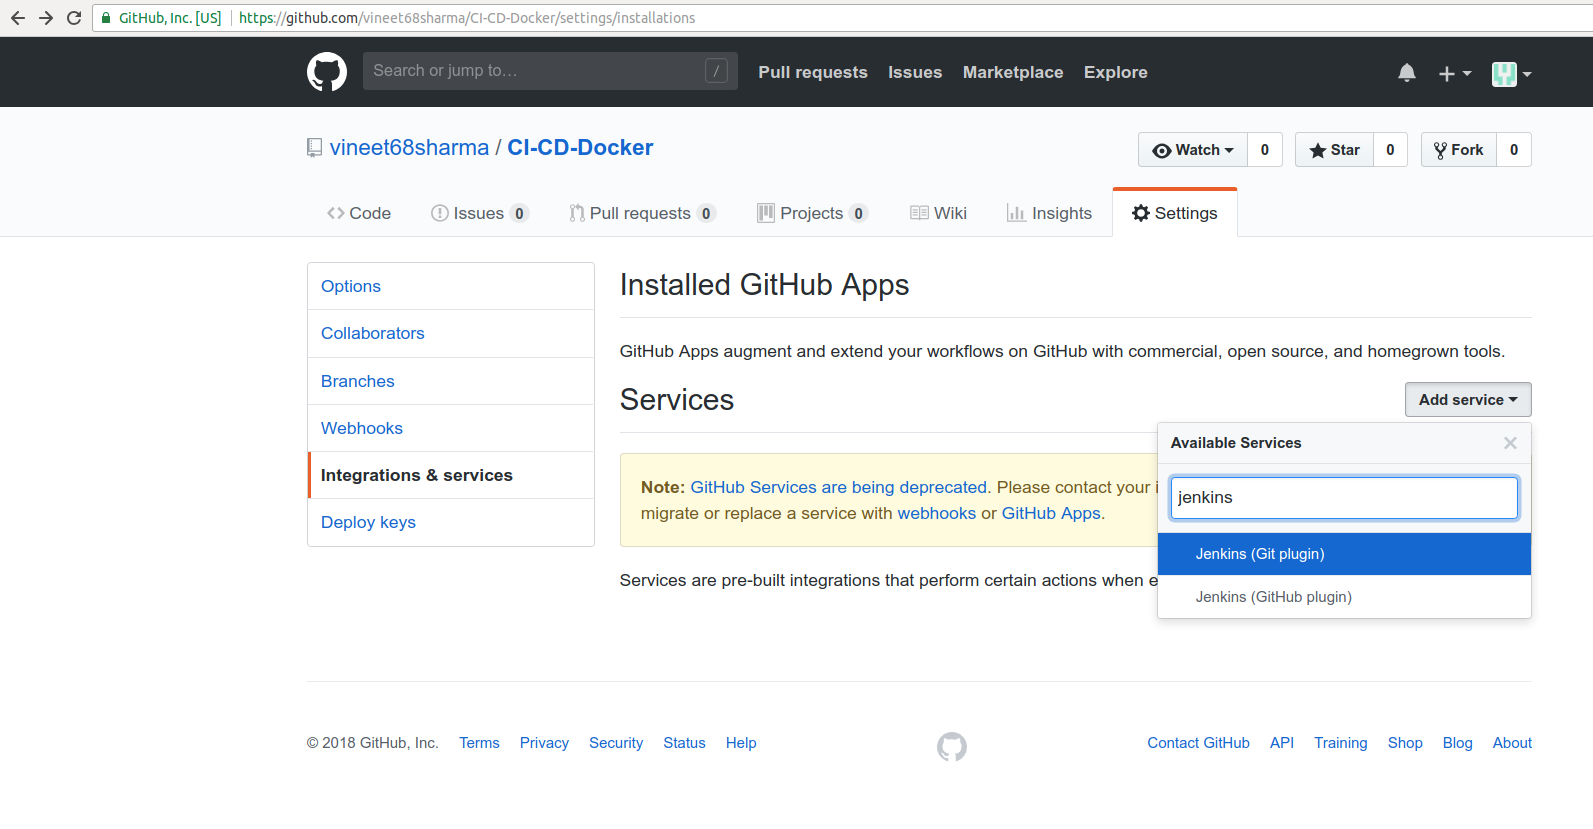
Task: Open footer Terms link
Action: (479, 743)
